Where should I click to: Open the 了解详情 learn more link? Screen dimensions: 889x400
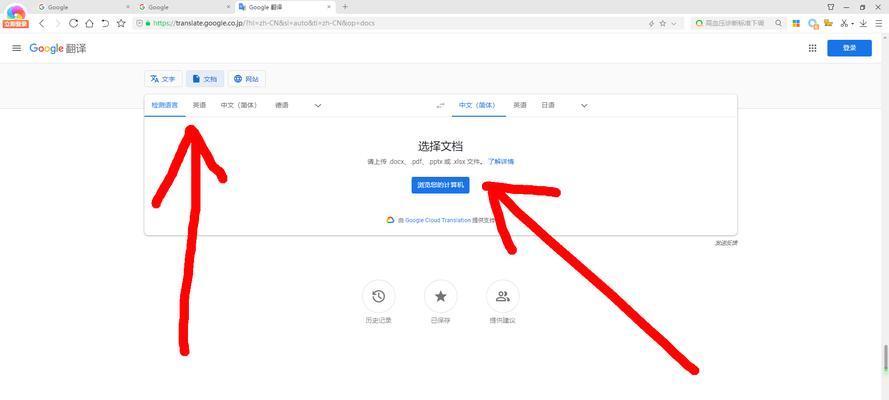pos(501,161)
